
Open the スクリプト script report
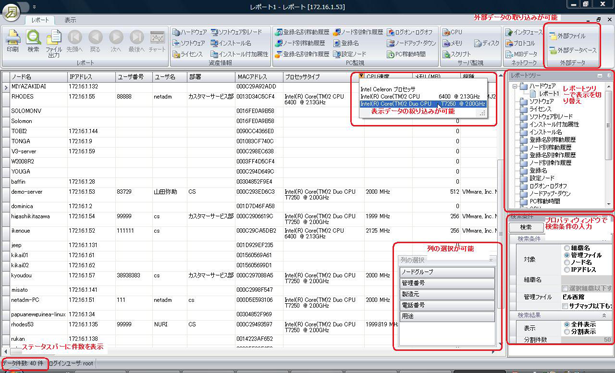click(x=457, y=54)
